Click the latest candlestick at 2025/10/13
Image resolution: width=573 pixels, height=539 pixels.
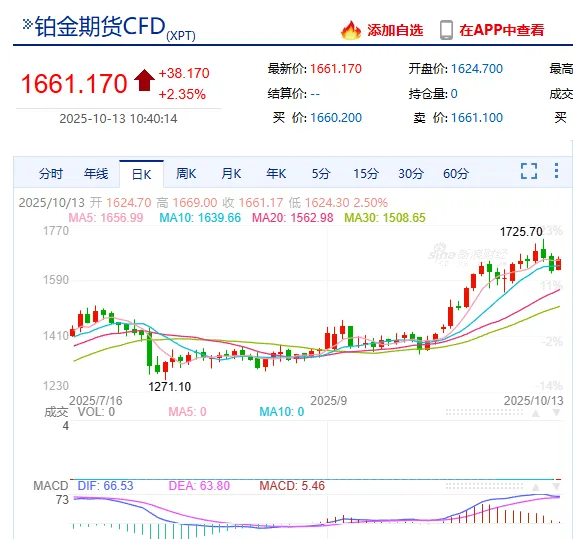pos(558,263)
